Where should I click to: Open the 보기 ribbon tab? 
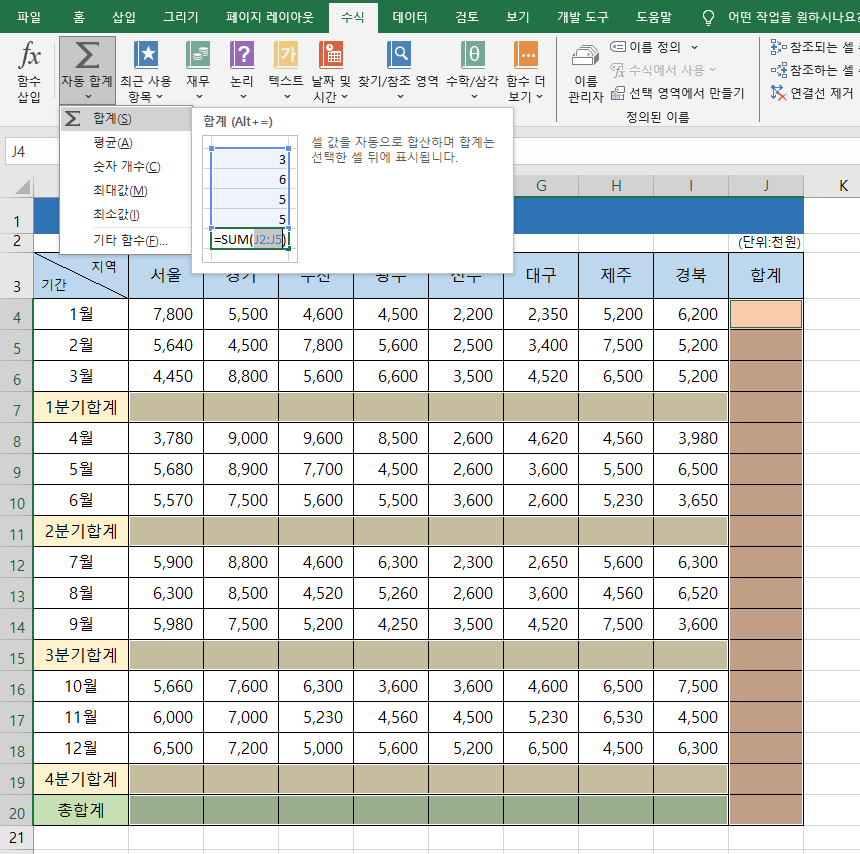pos(518,17)
